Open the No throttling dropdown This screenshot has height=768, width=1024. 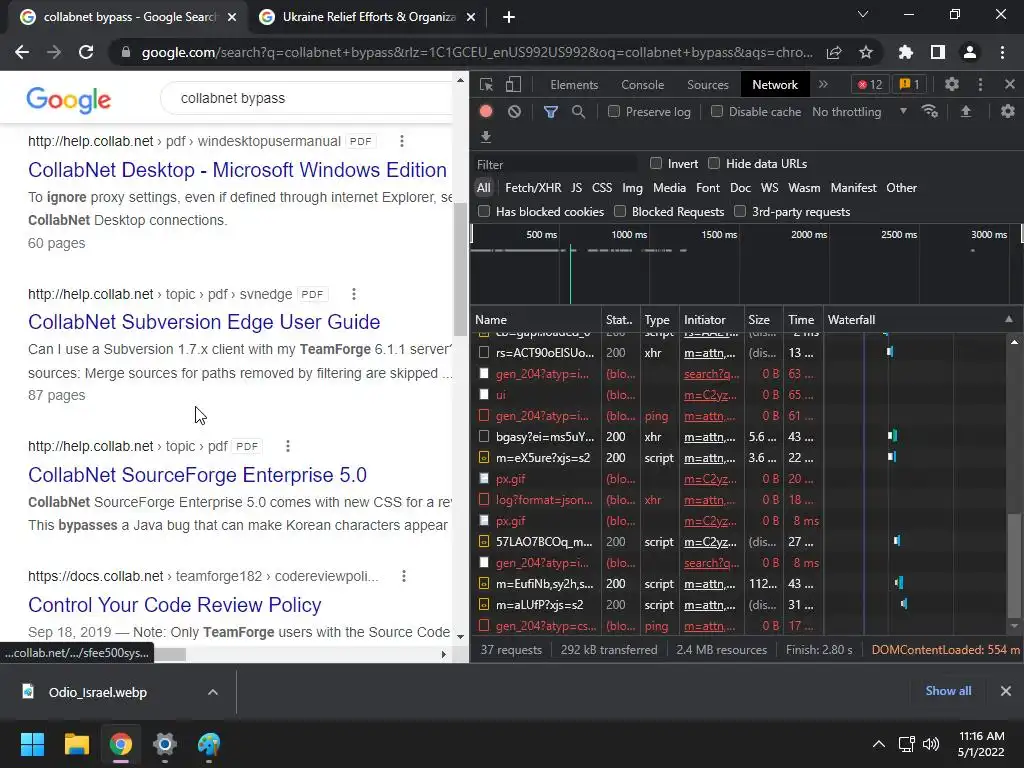click(x=860, y=112)
